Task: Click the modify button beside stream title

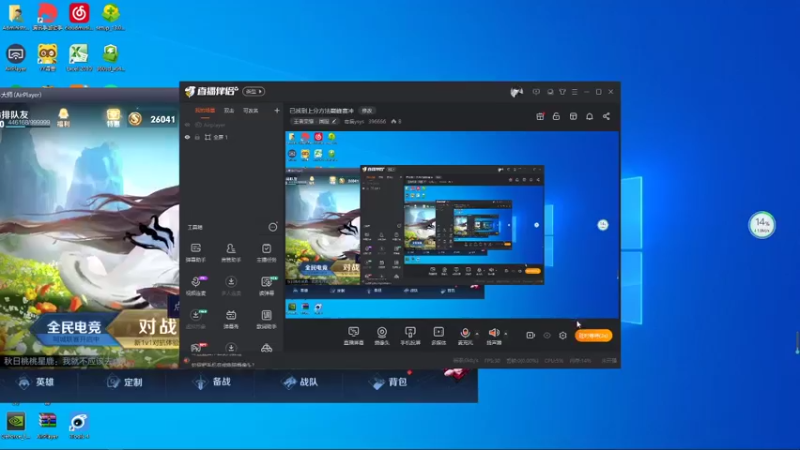Action: 367,111
